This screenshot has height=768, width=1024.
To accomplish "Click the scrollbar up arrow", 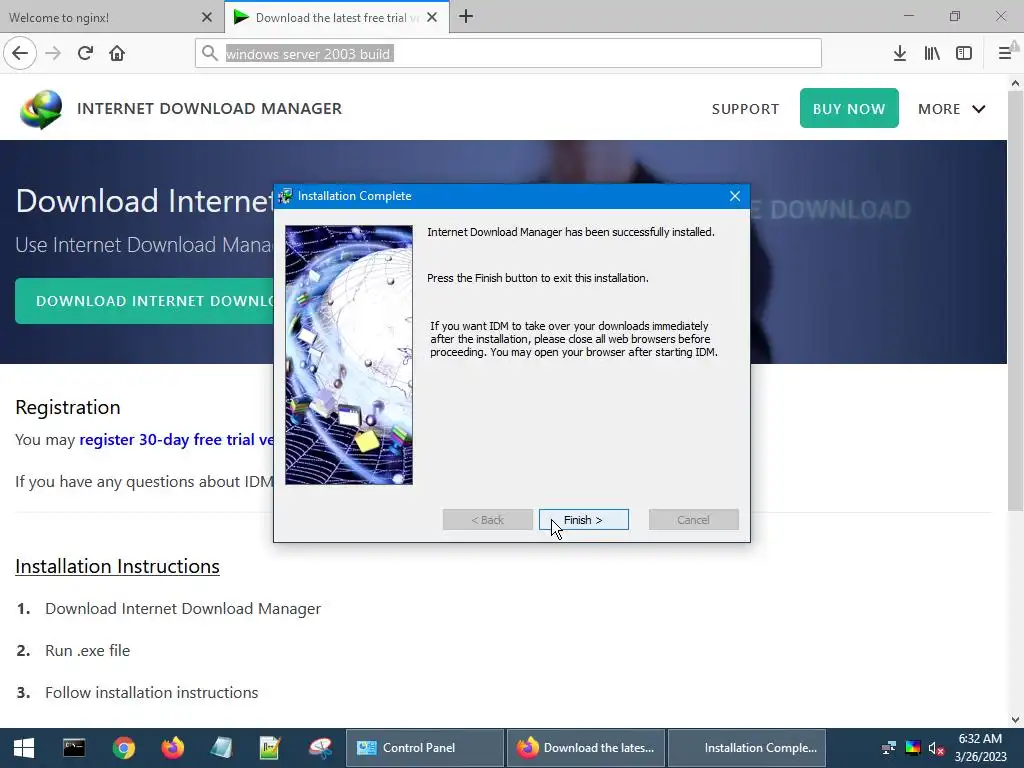I will [1015, 83].
